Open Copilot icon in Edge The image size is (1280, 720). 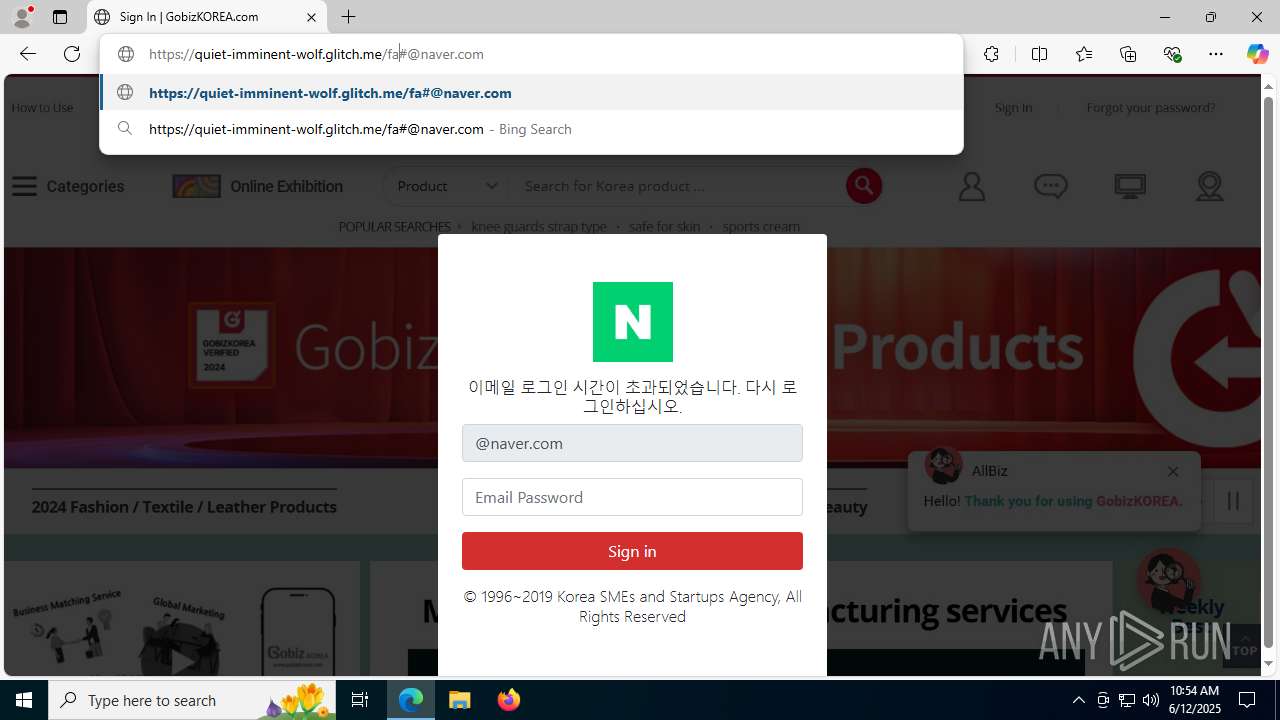point(1257,54)
